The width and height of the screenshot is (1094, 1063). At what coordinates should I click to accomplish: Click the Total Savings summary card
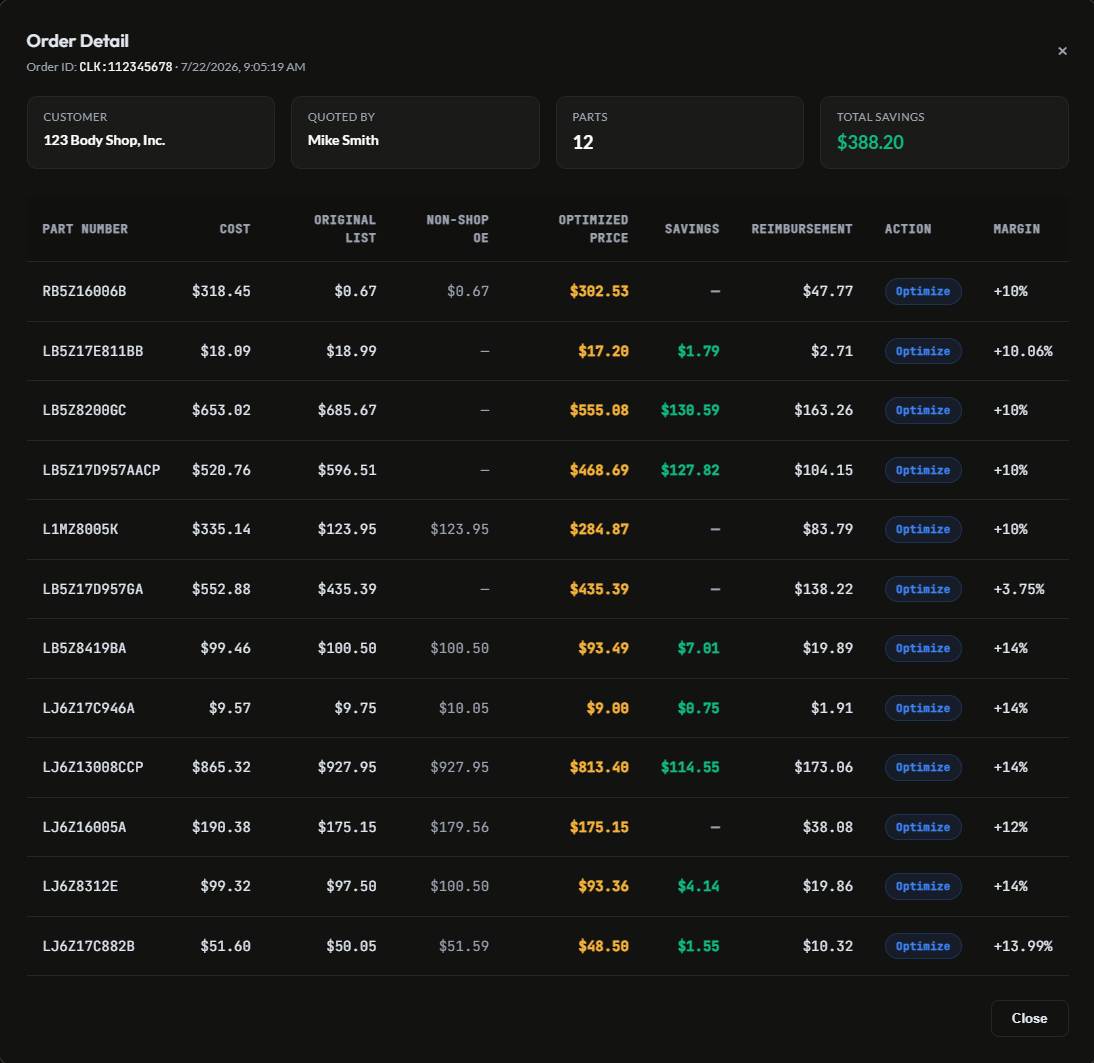pos(944,133)
